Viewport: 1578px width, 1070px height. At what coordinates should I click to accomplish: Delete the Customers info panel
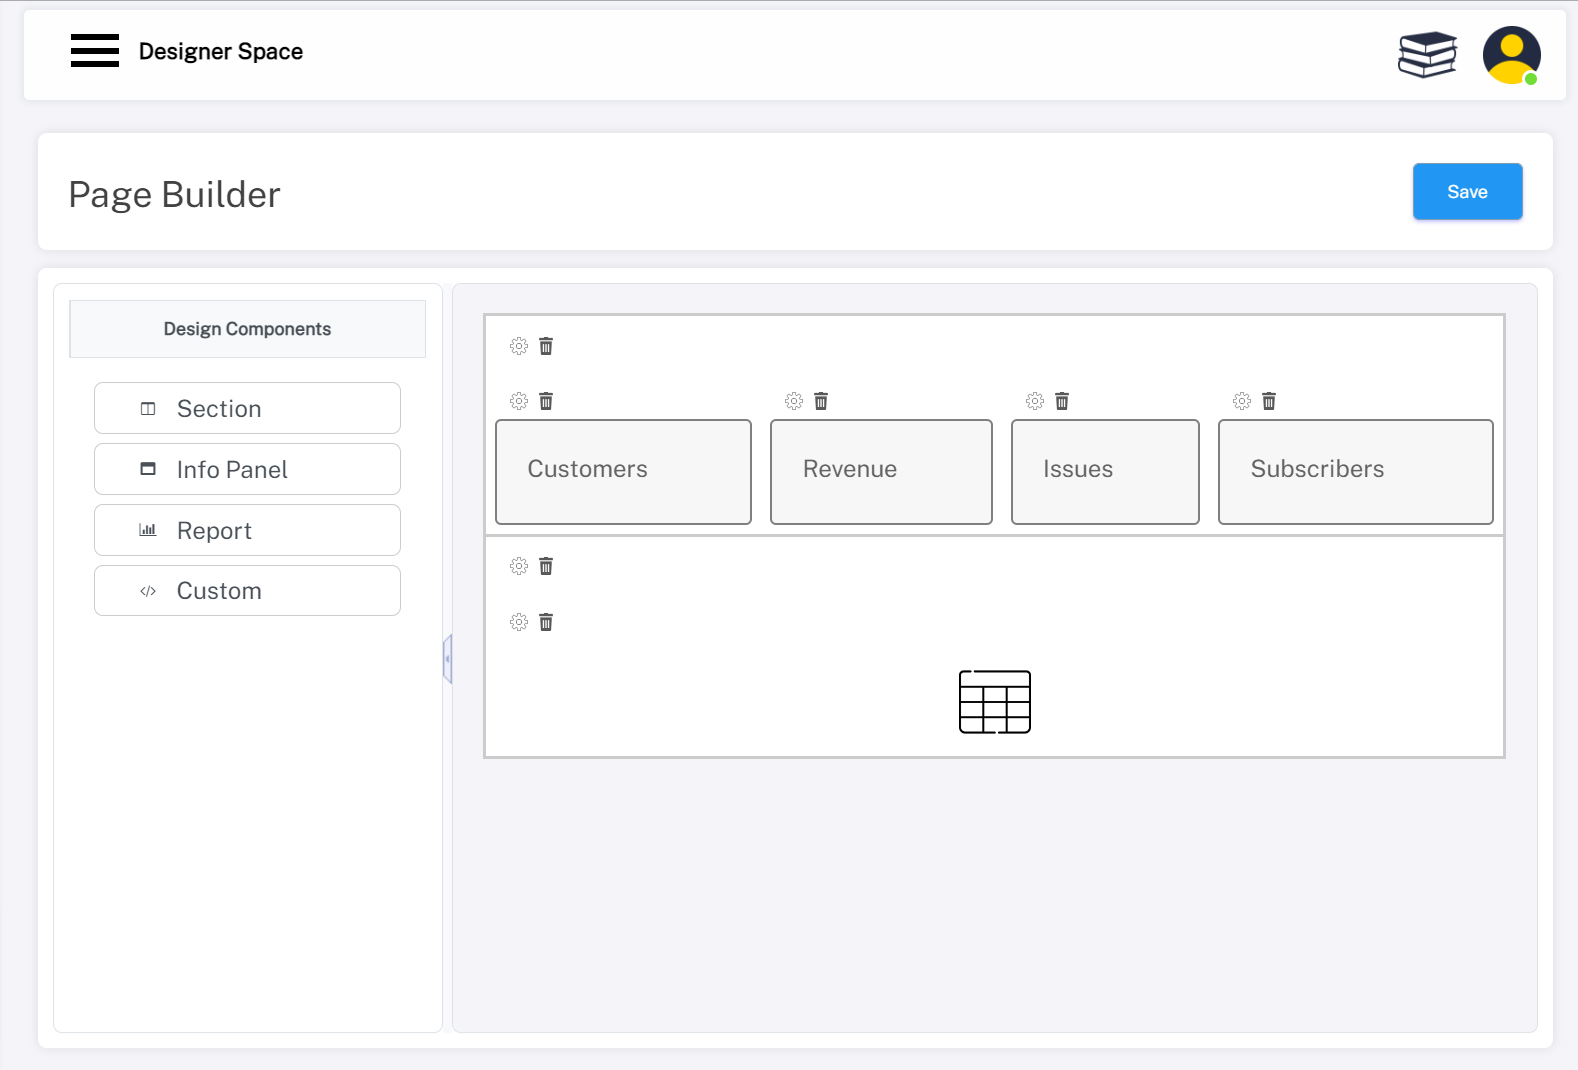point(546,401)
